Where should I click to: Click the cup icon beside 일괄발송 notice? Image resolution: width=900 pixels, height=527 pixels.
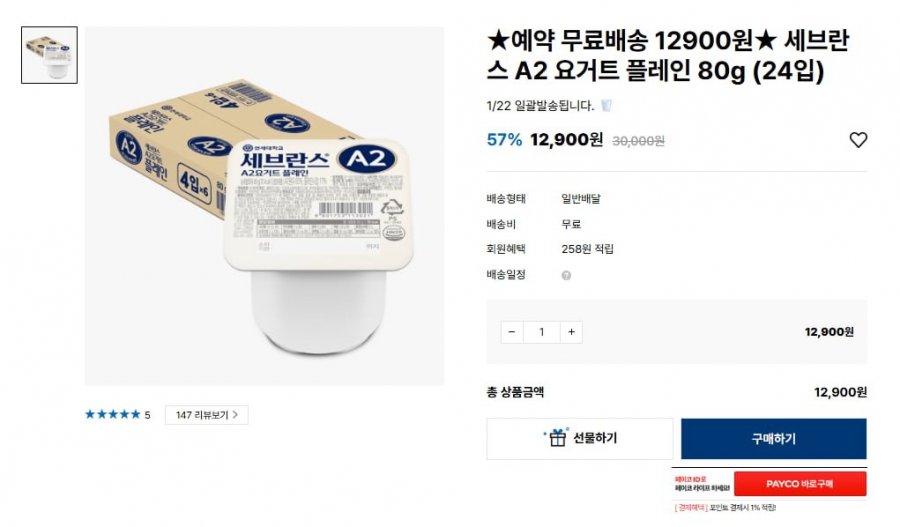tap(606, 105)
